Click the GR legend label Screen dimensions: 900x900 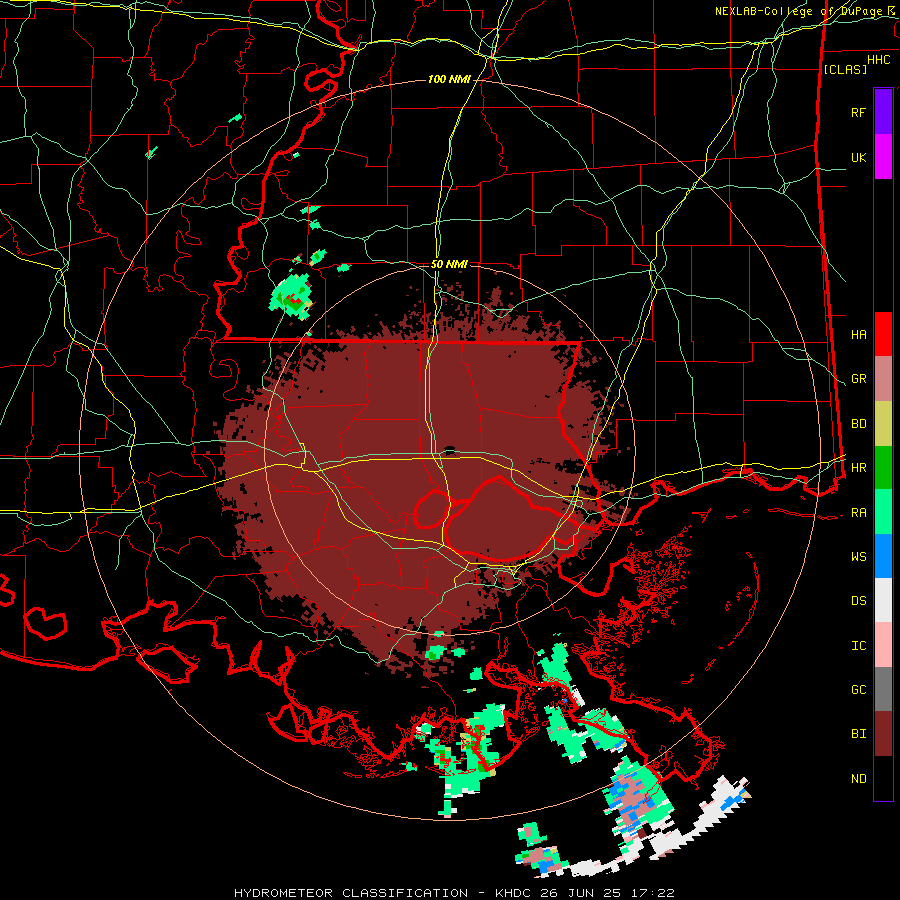click(x=858, y=379)
